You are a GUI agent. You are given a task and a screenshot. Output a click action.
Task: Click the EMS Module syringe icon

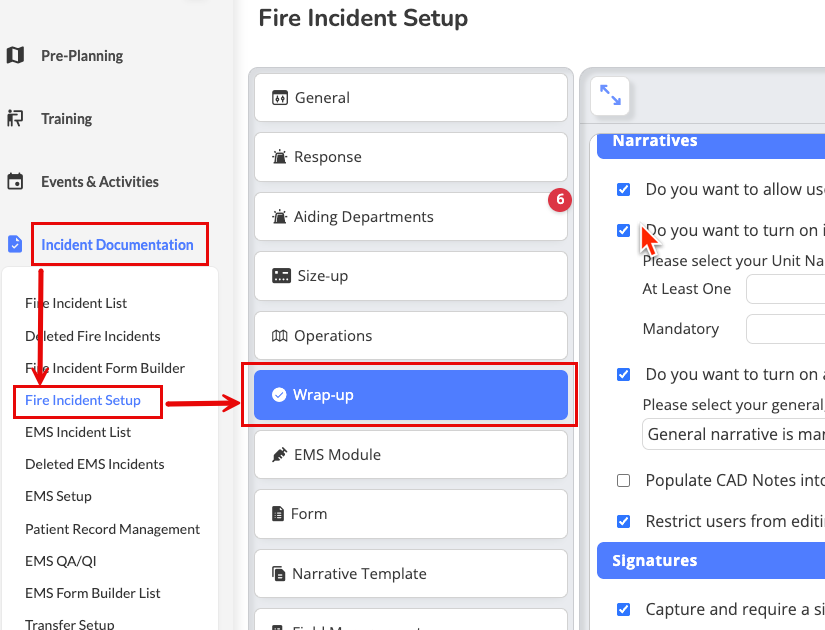pyautogui.click(x=279, y=455)
